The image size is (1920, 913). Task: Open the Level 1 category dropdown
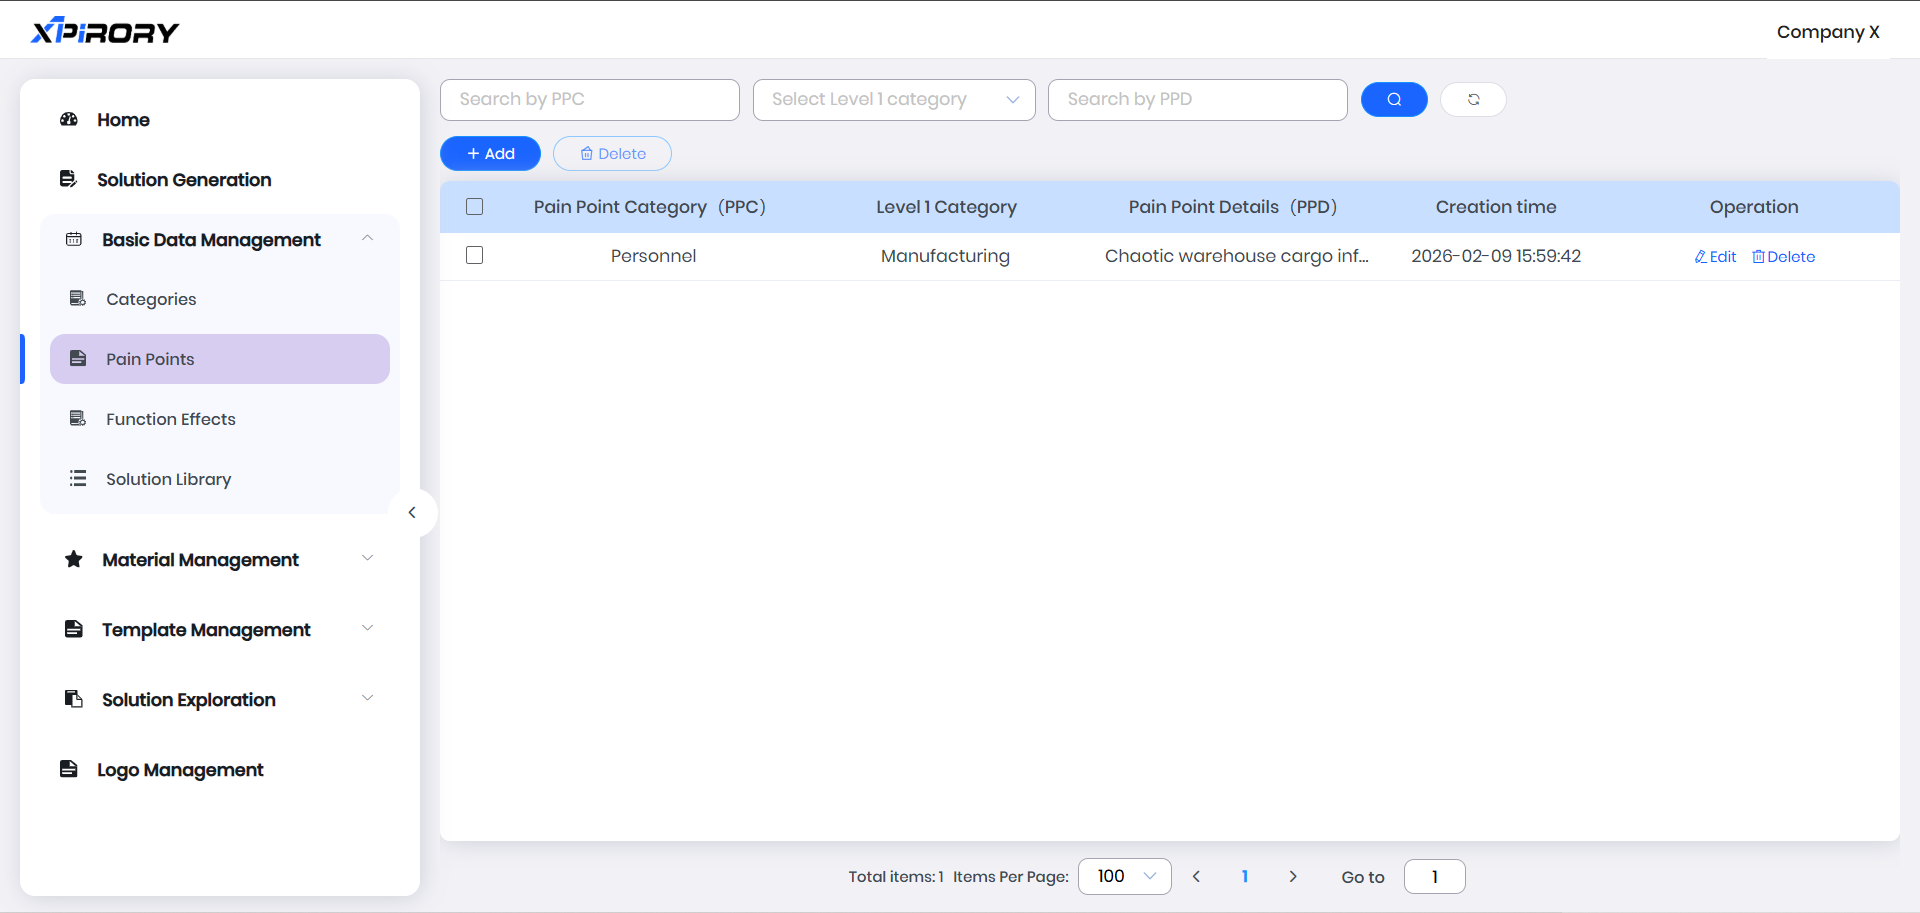pyautogui.click(x=893, y=100)
